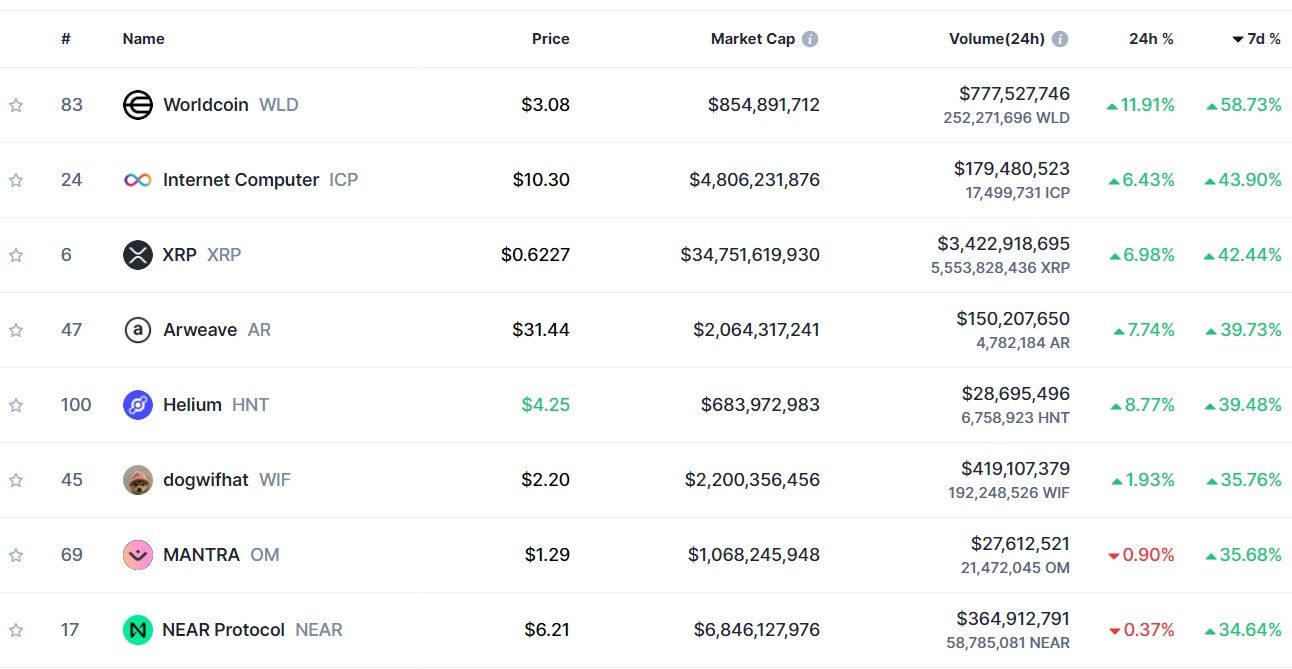The width and height of the screenshot is (1292, 669).
Task: Star Worldcoin to add to watchlist
Action: pyautogui.click(x=16, y=105)
